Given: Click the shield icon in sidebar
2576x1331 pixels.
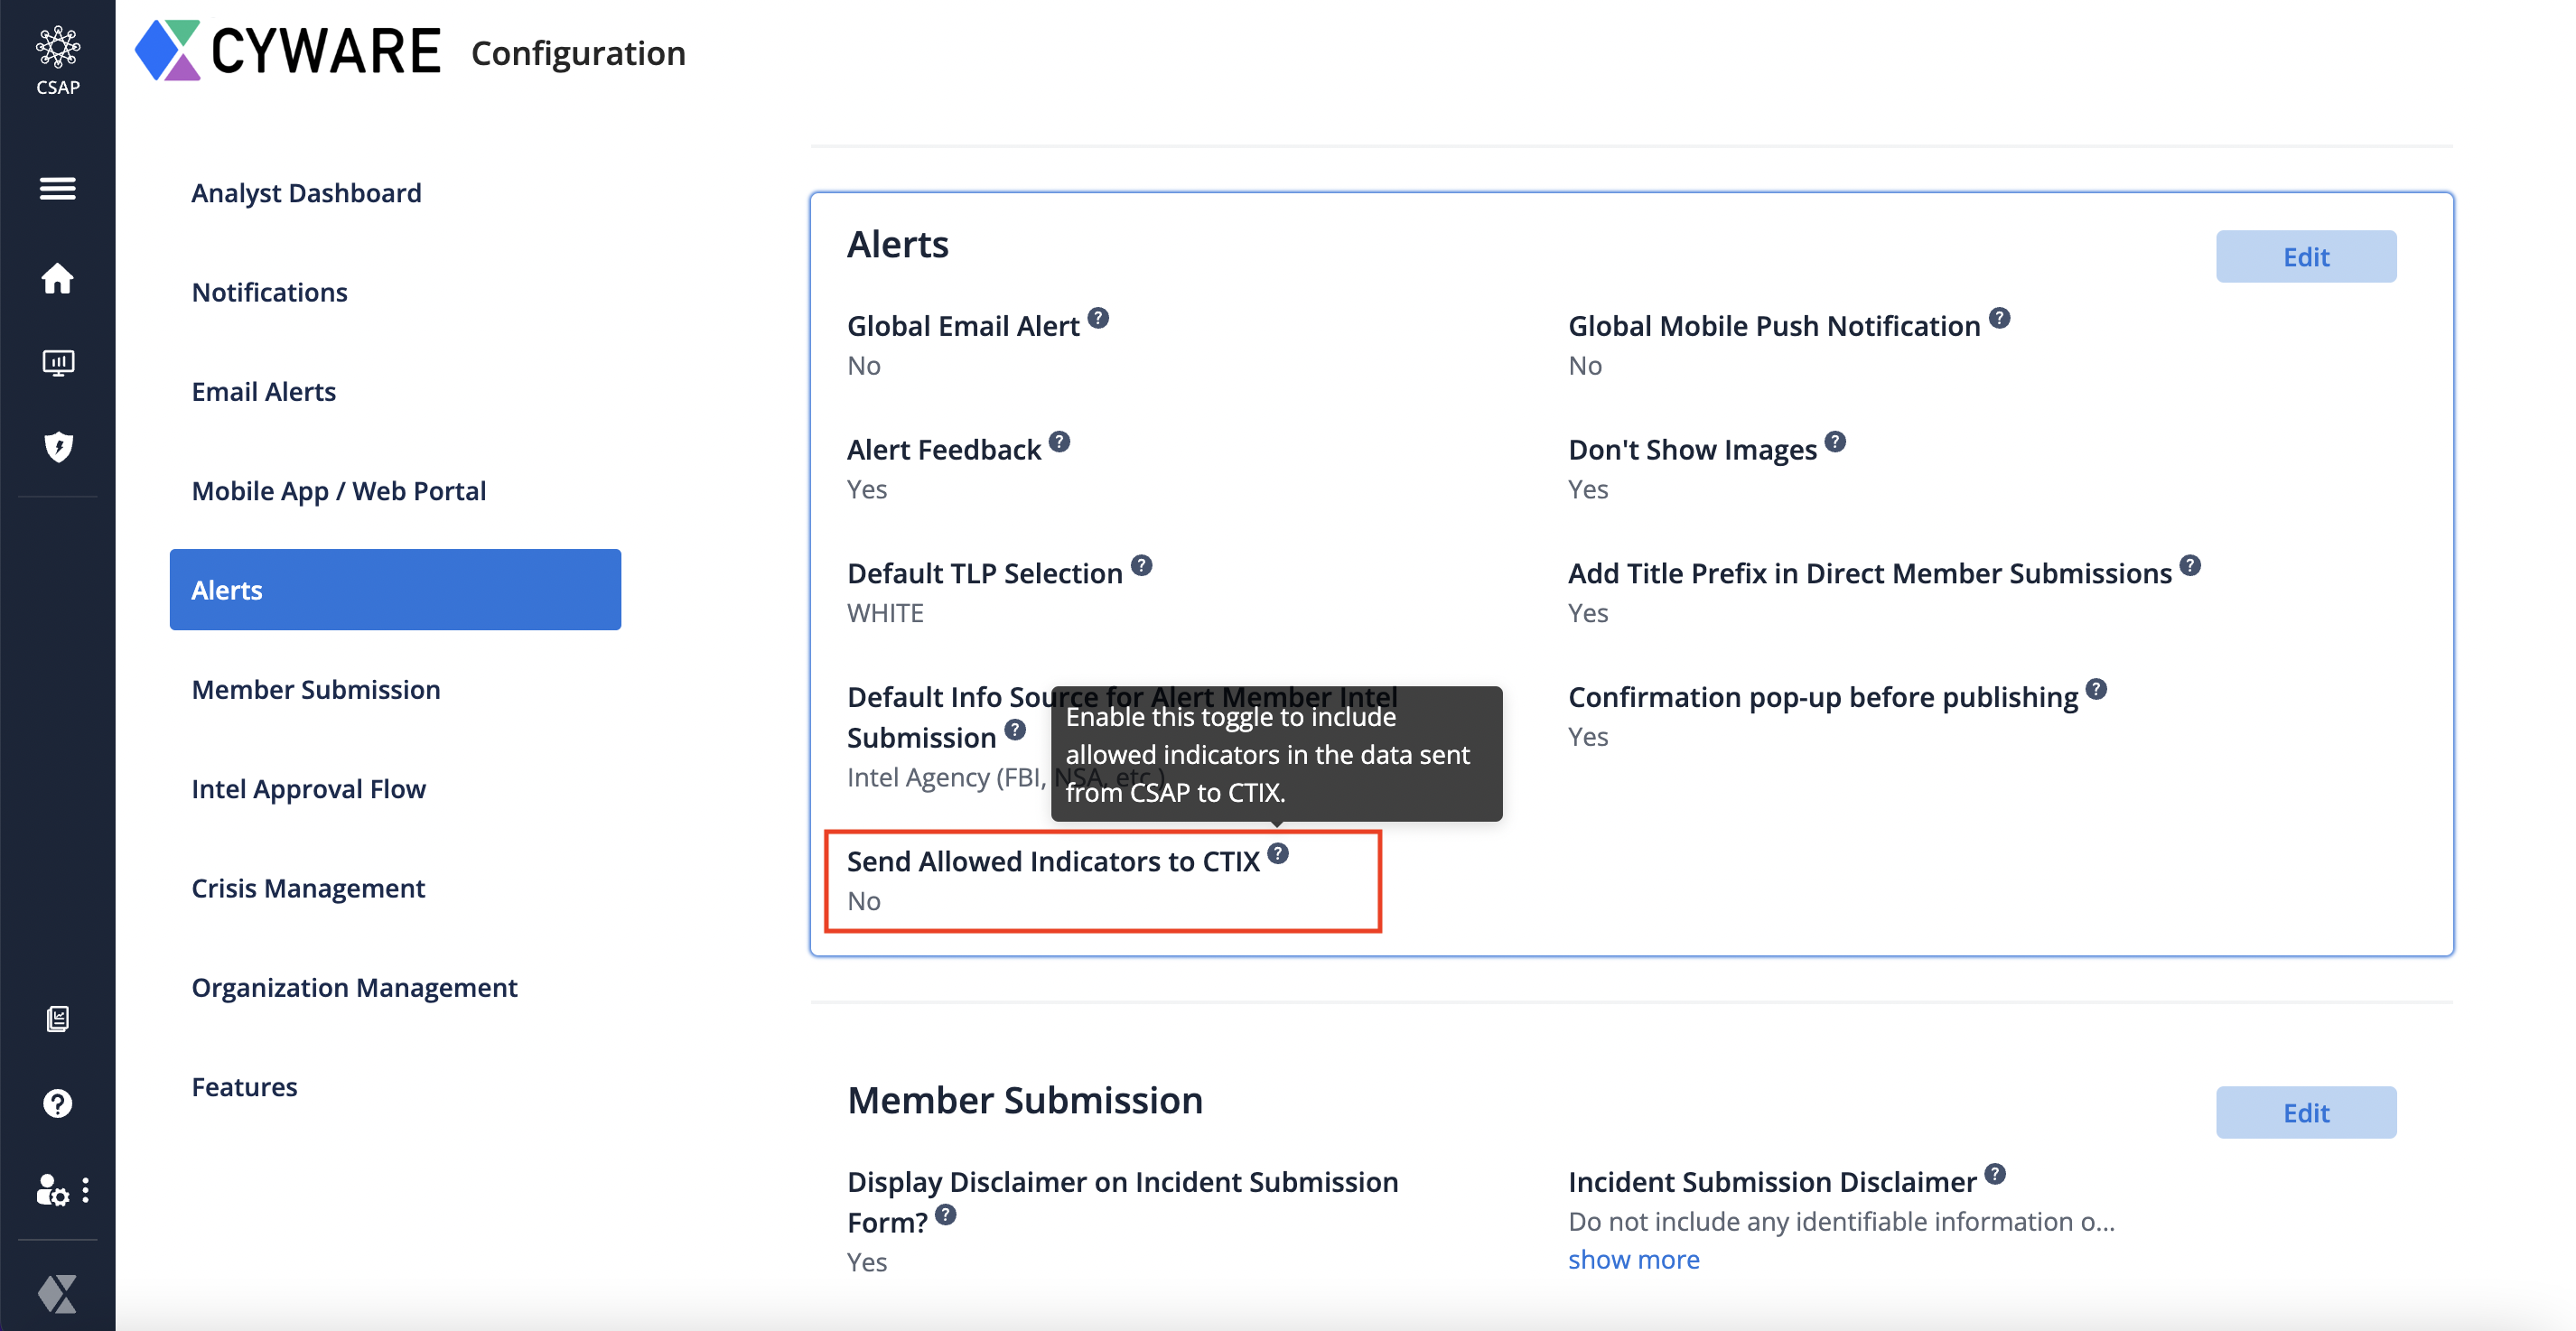Looking at the screenshot, I should pos(58,446).
